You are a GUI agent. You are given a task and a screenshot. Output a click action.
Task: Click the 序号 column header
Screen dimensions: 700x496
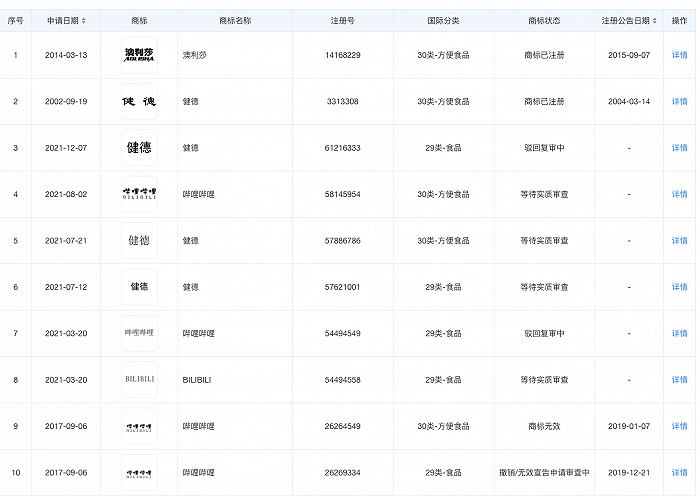(16, 21)
